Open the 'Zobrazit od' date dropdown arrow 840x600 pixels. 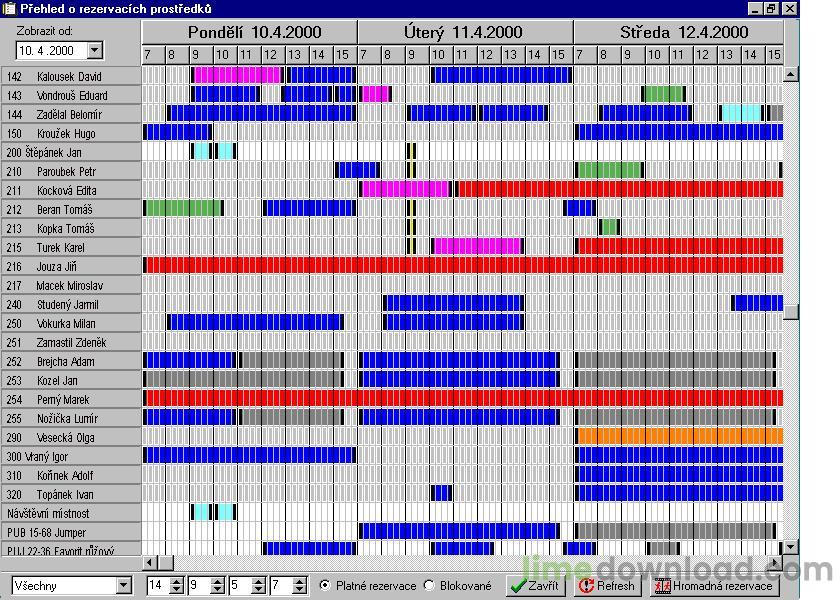click(x=95, y=51)
